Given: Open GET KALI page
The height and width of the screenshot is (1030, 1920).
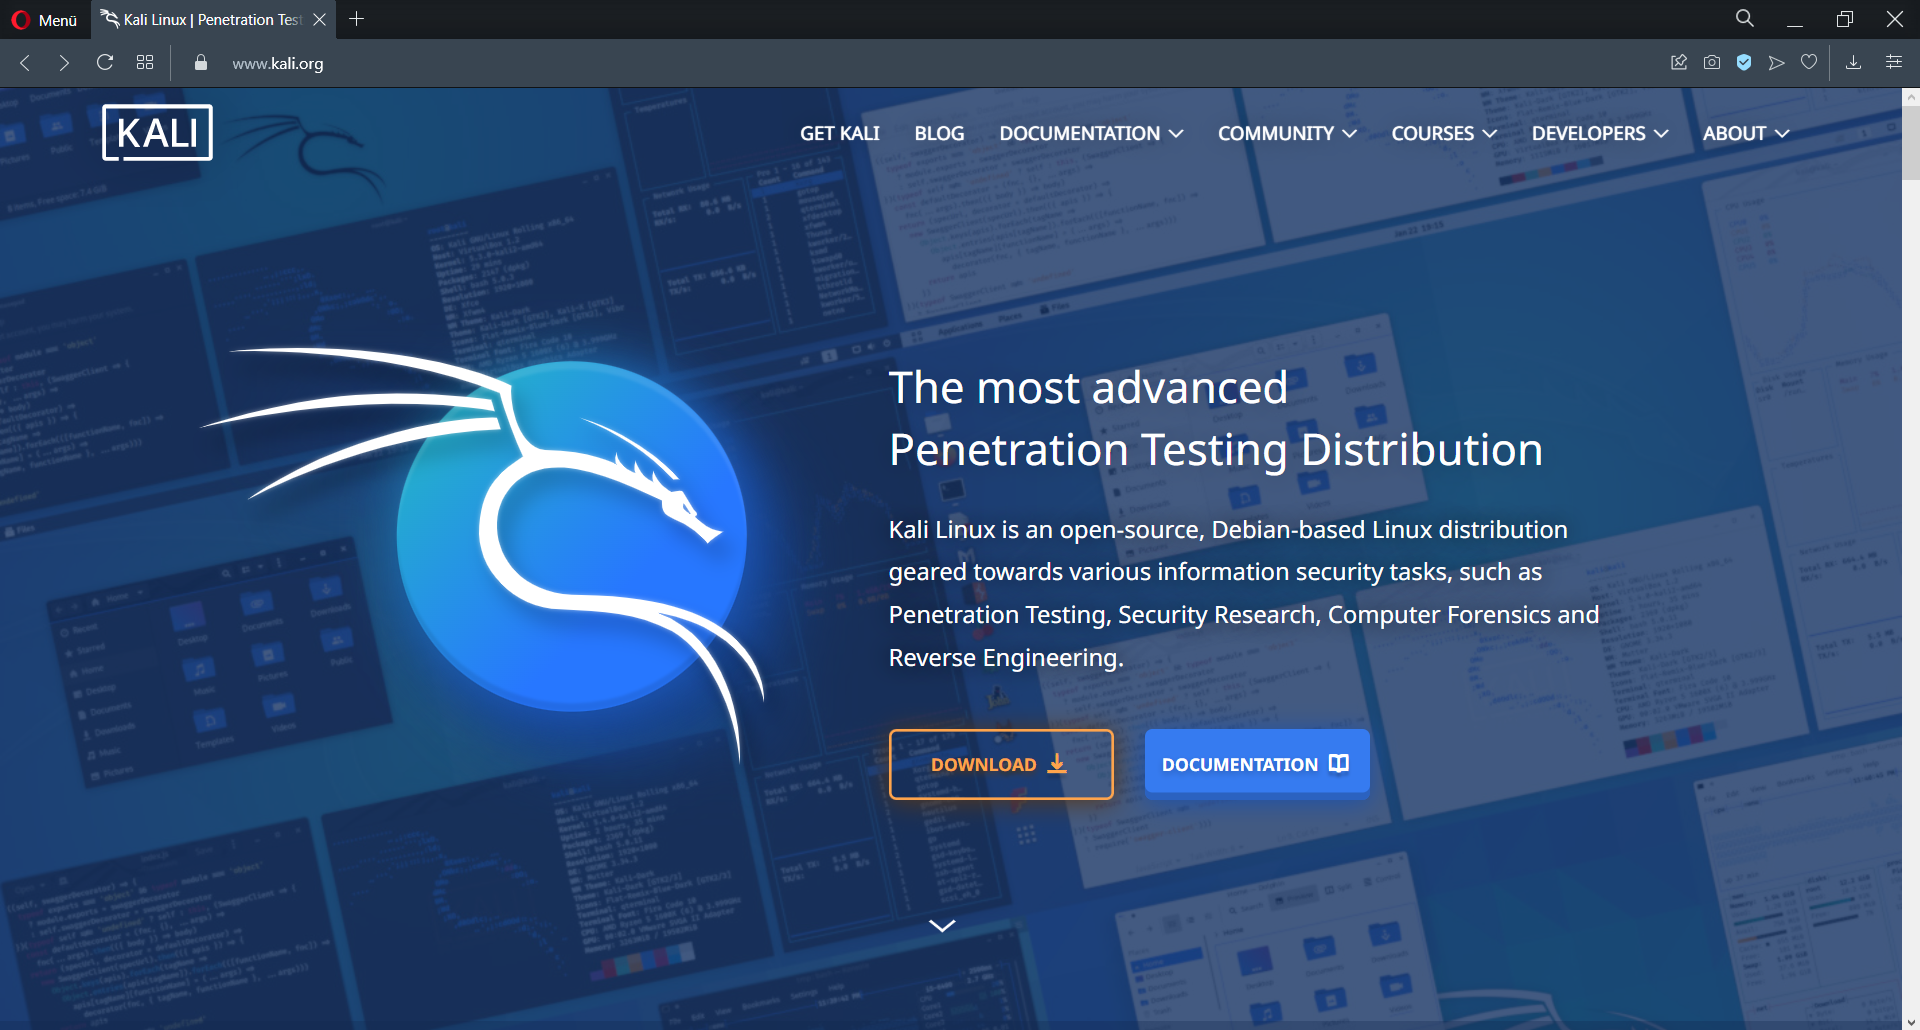Looking at the screenshot, I should pyautogui.click(x=840, y=133).
